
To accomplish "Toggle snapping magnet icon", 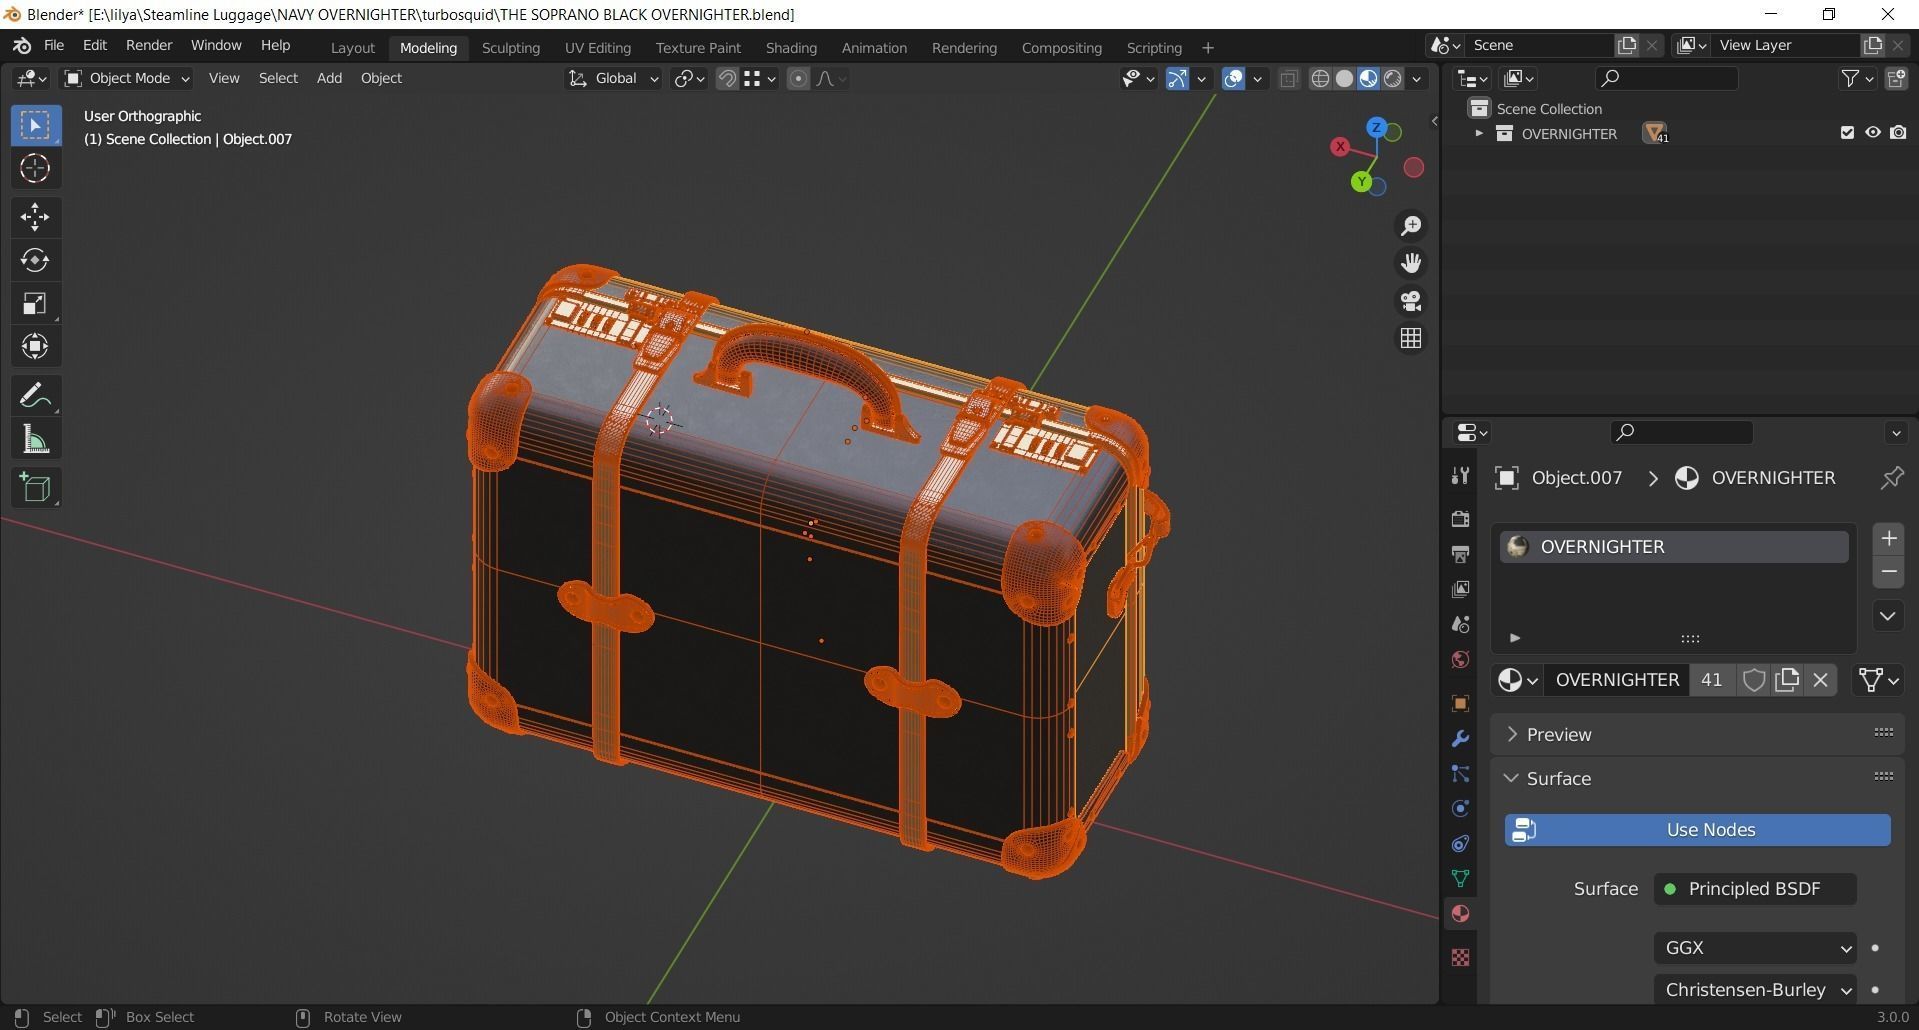I will click(x=727, y=79).
